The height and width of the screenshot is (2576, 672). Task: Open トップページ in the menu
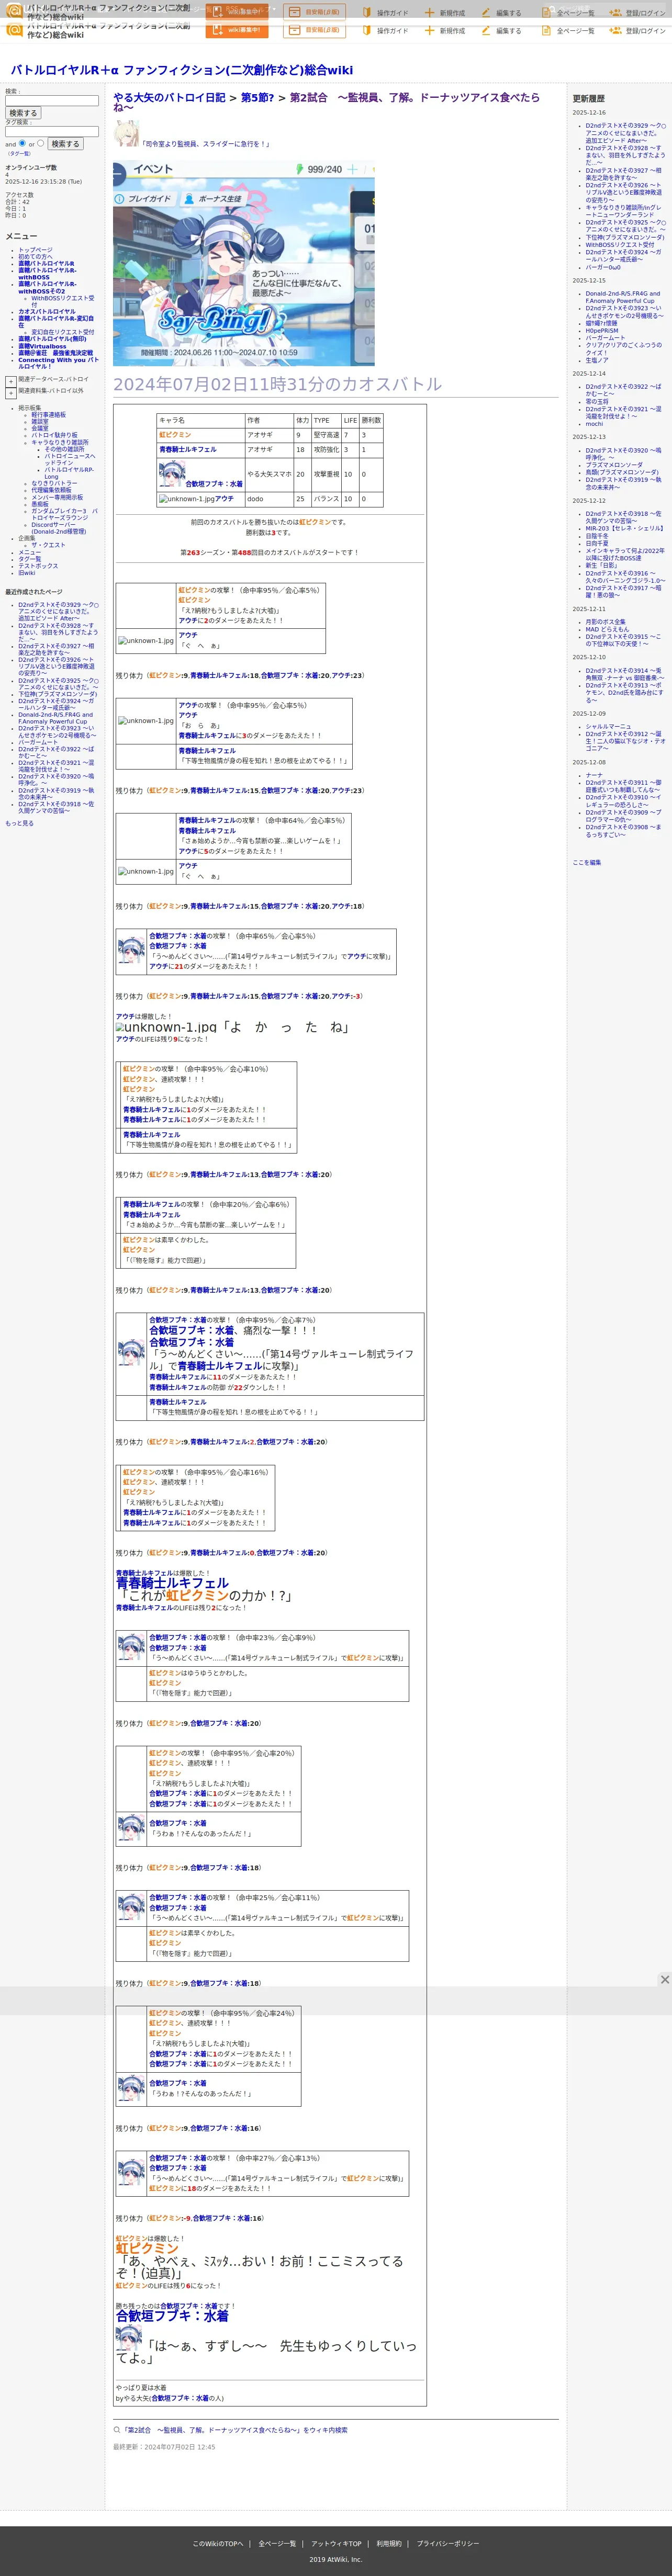(x=35, y=250)
